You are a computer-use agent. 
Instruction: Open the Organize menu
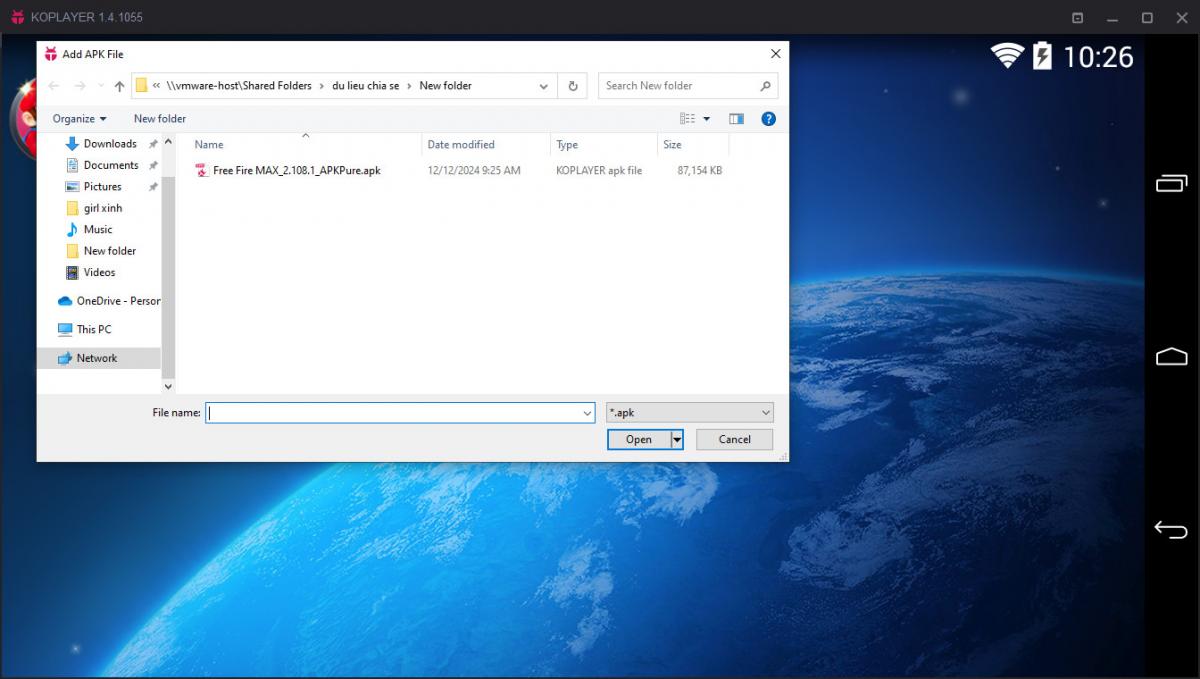pos(79,119)
